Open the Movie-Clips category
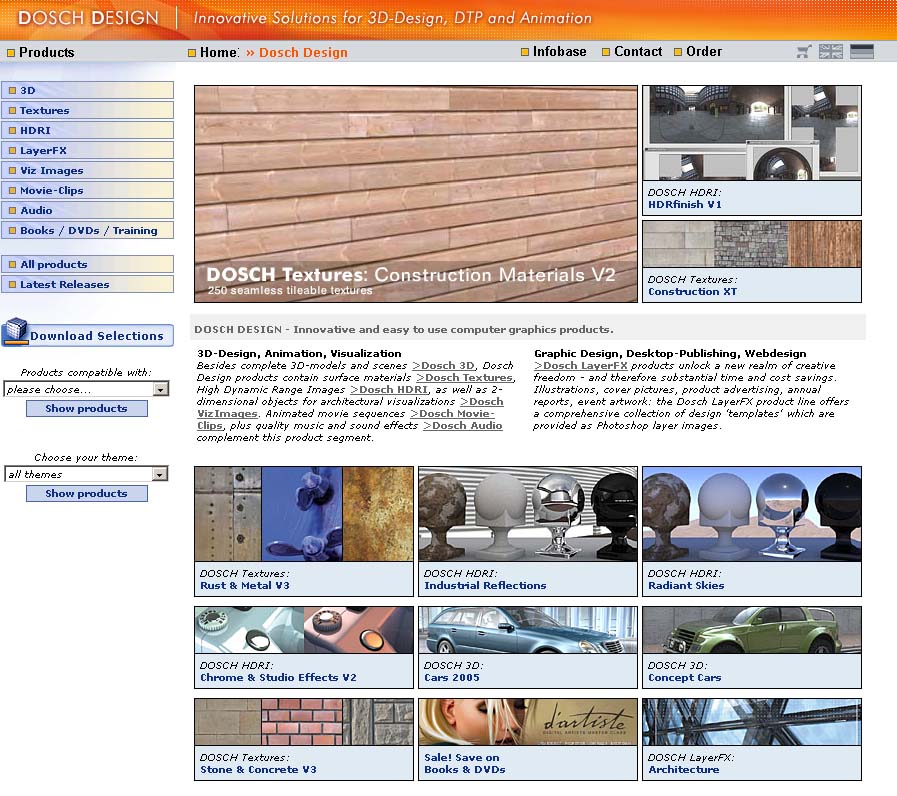Image resolution: width=897 pixels, height=796 pixels. pyautogui.click(x=88, y=191)
